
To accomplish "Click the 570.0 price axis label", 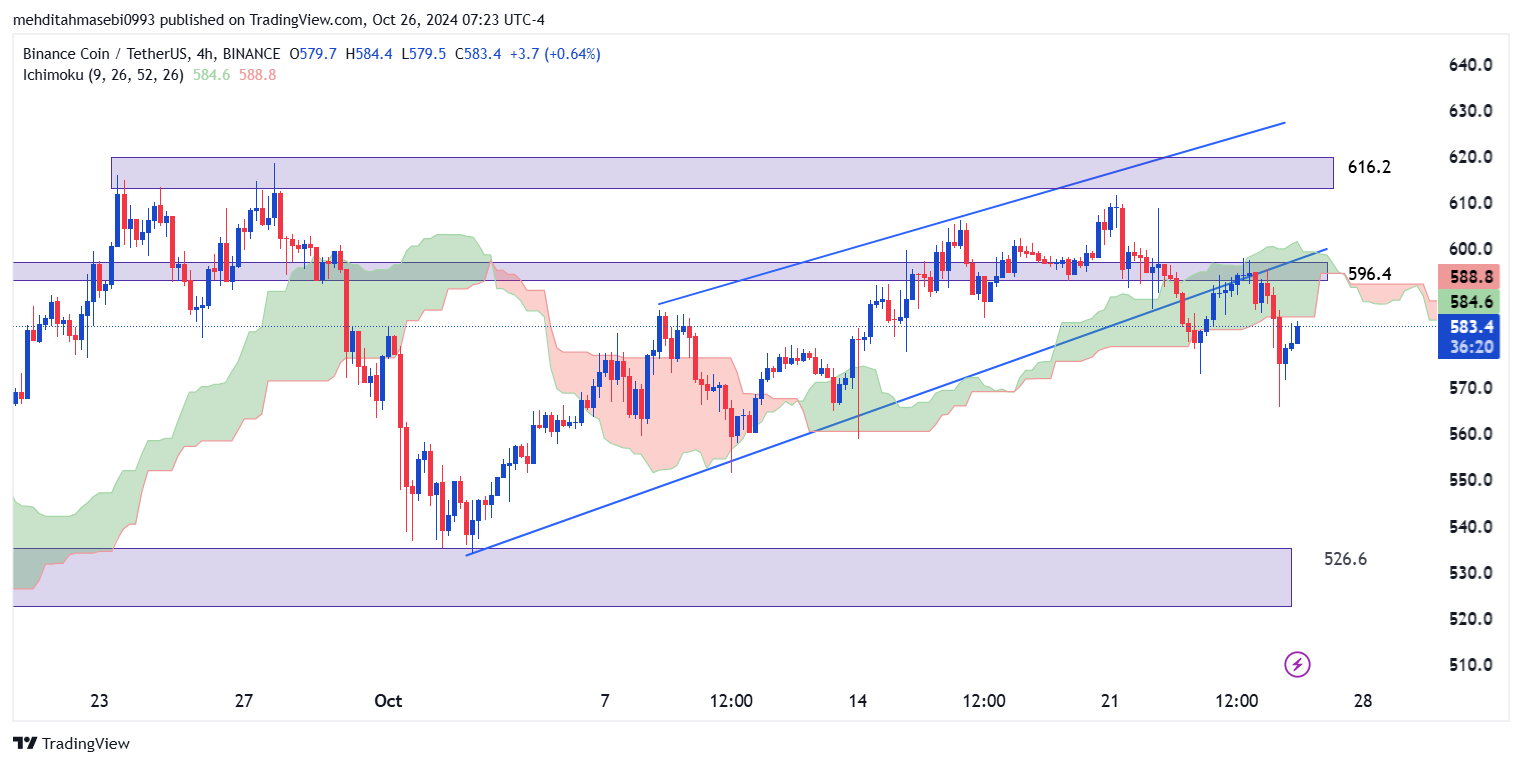I will (x=1470, y=388).
